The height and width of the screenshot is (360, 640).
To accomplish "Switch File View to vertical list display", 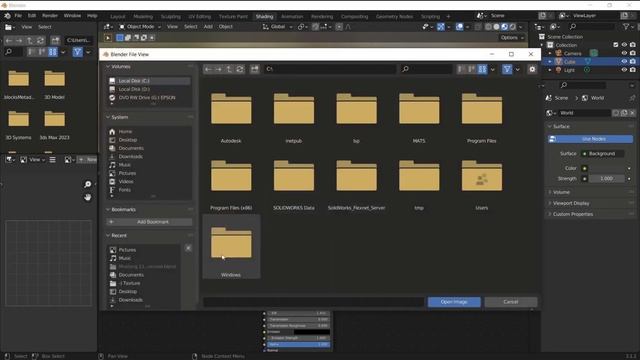I will point(461,69).
